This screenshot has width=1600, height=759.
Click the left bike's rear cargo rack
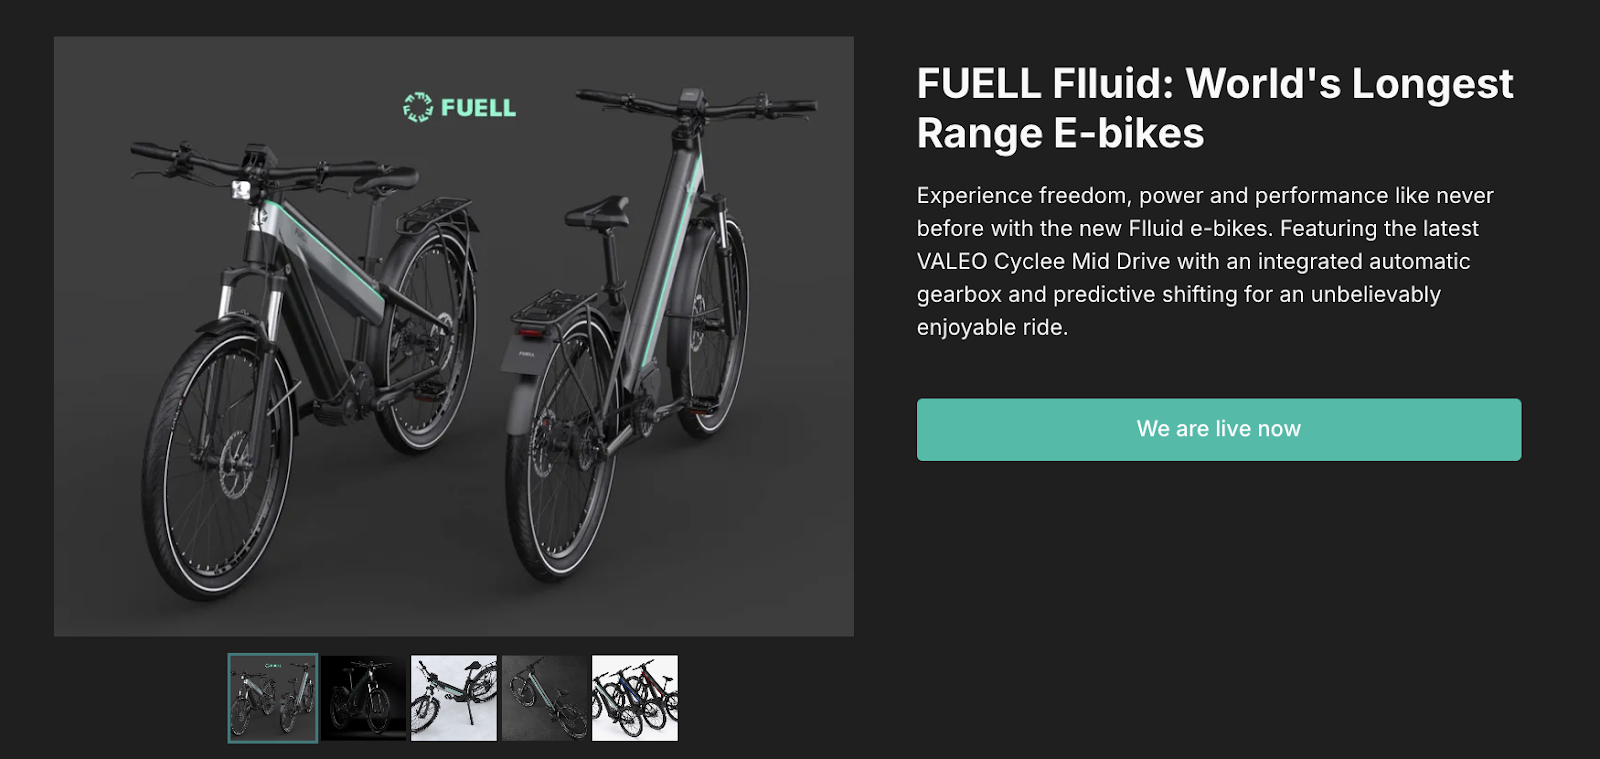(x=433, y=212)
